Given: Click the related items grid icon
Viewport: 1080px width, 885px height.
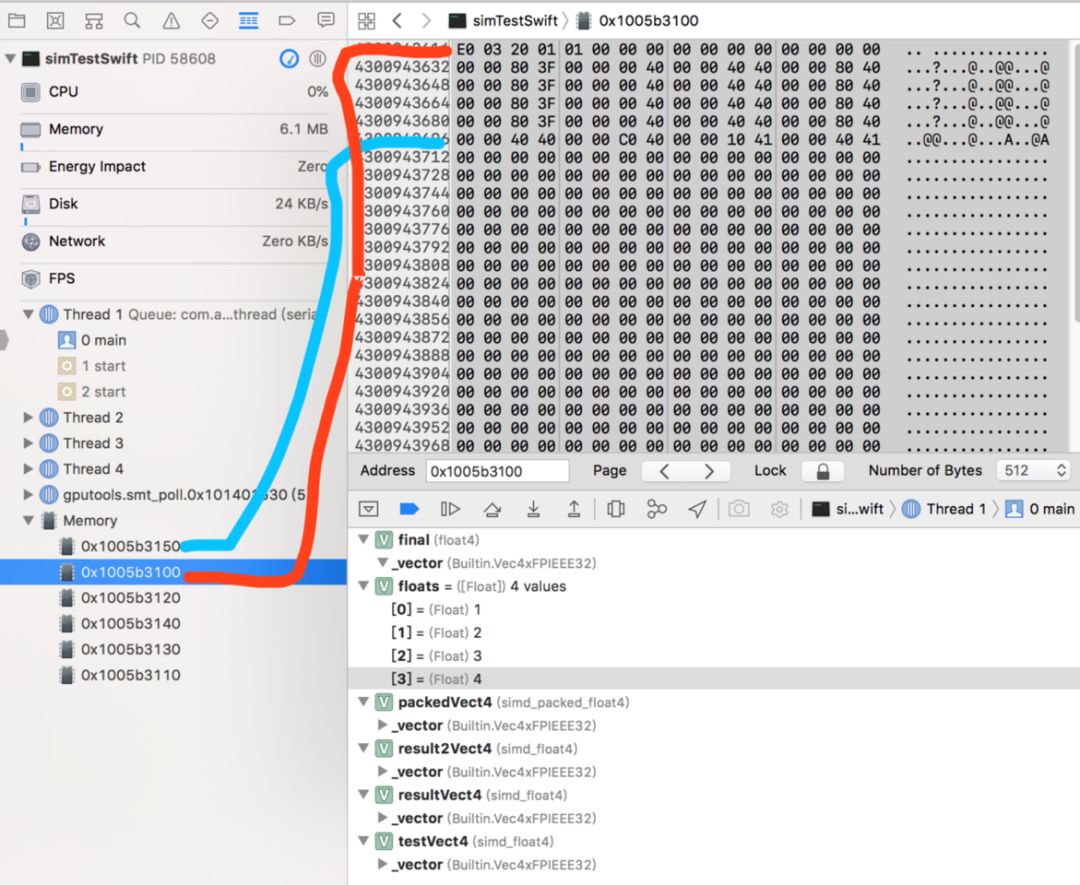Looking at the screenshot, I should [366, 21].
